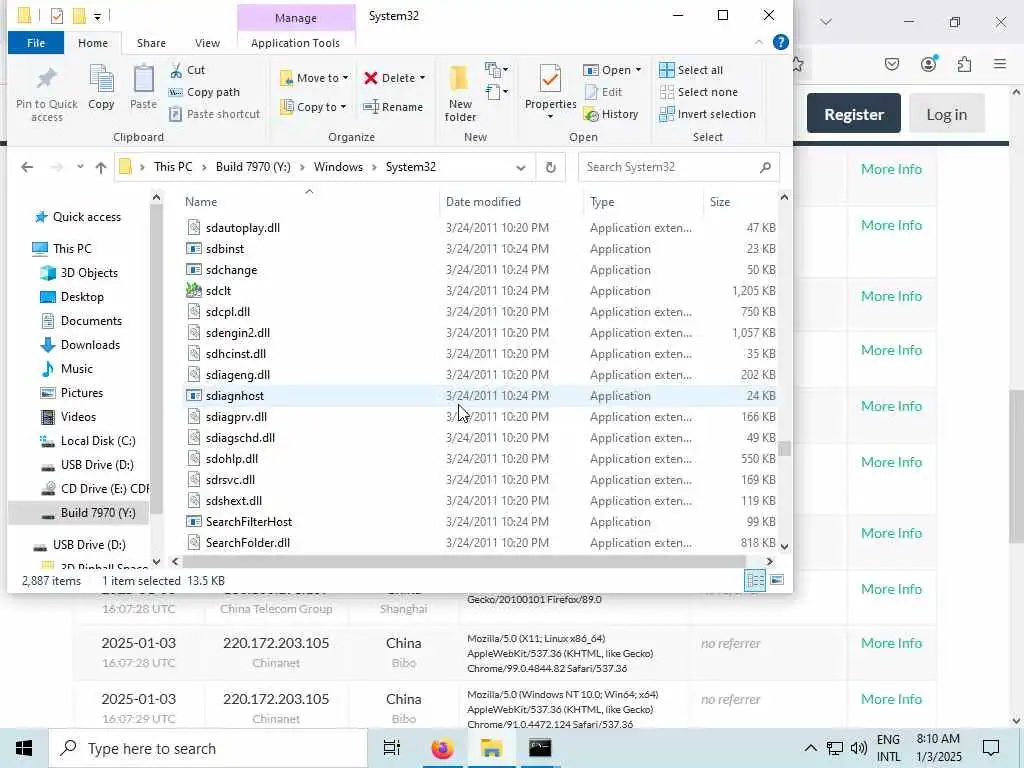Cut the selected file

pos(187,70)
